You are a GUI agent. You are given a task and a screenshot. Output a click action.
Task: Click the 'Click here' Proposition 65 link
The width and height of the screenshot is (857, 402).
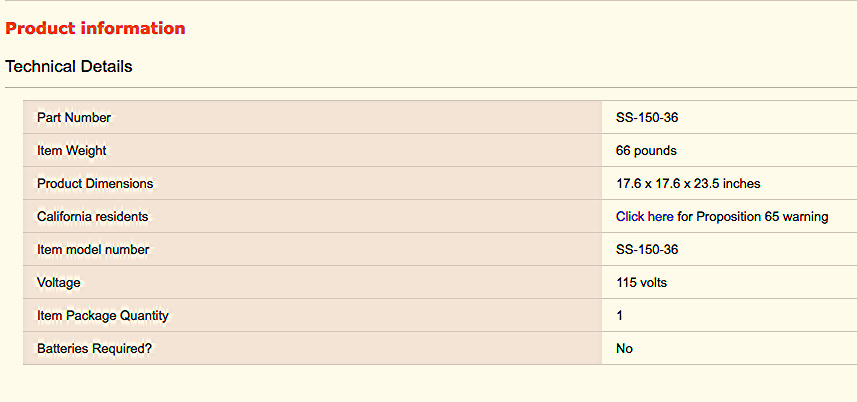(x=644, y=216)
